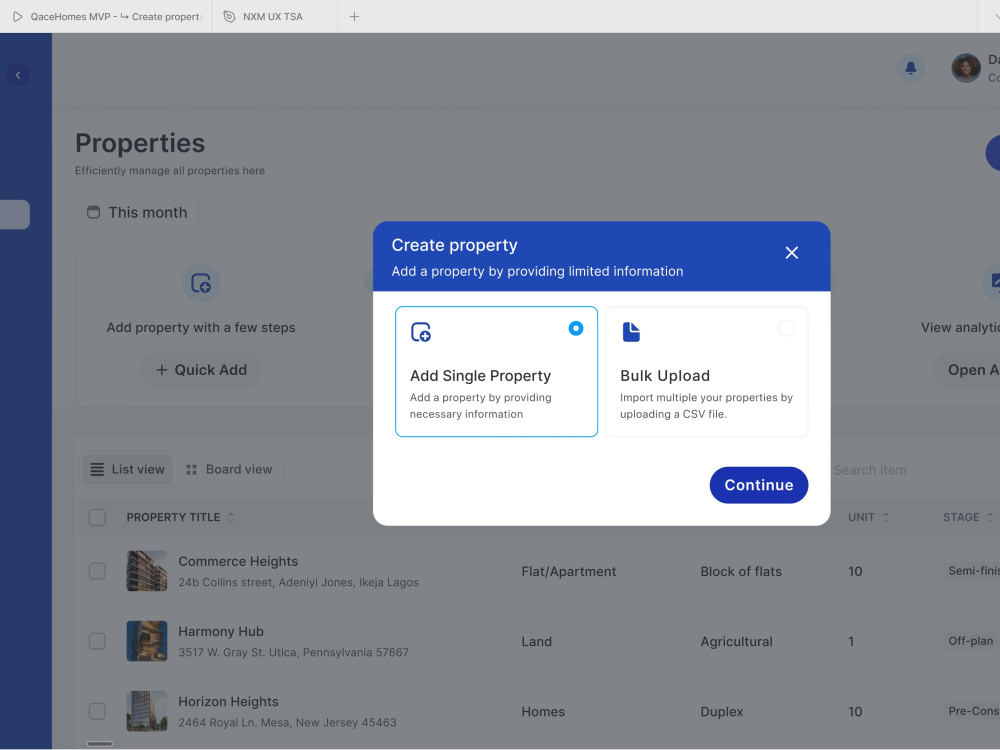Image resolution: width=1000 pixels, height=750 pixels.
Task: Check the Commerce Heights row checkbox
Action: (x=97, y=571)
